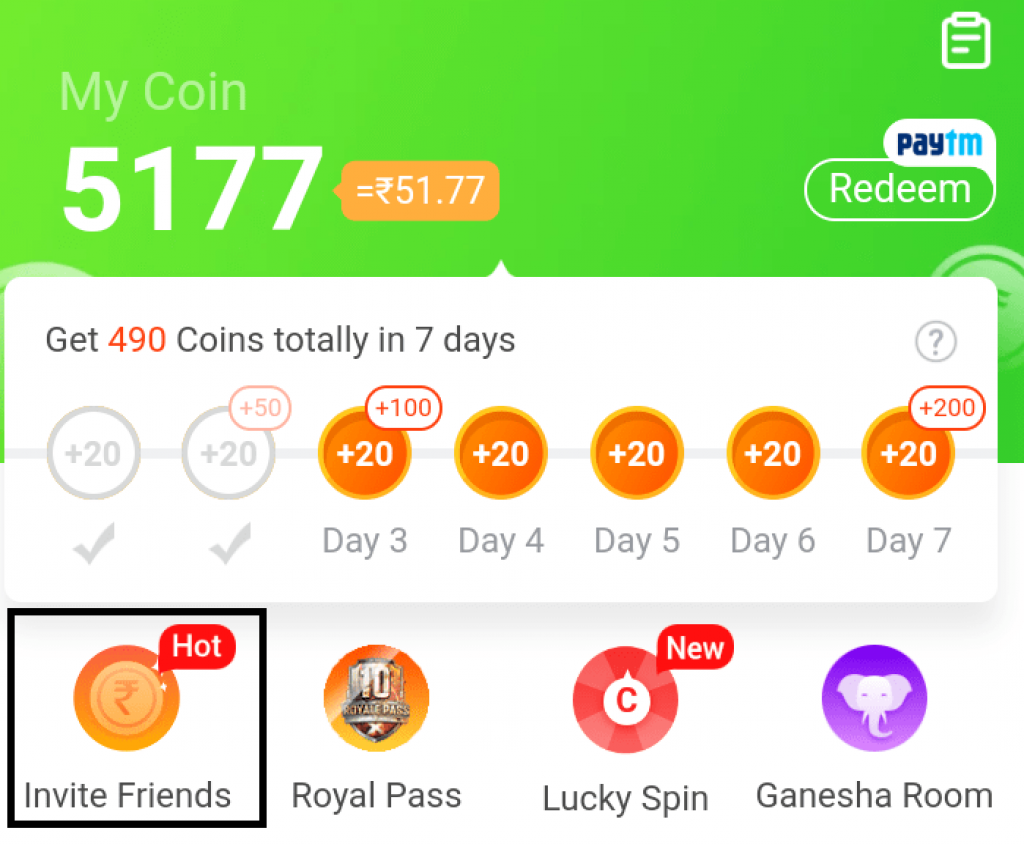
Task: Open the clipboard history icon
Action: (x=965, y=41)
